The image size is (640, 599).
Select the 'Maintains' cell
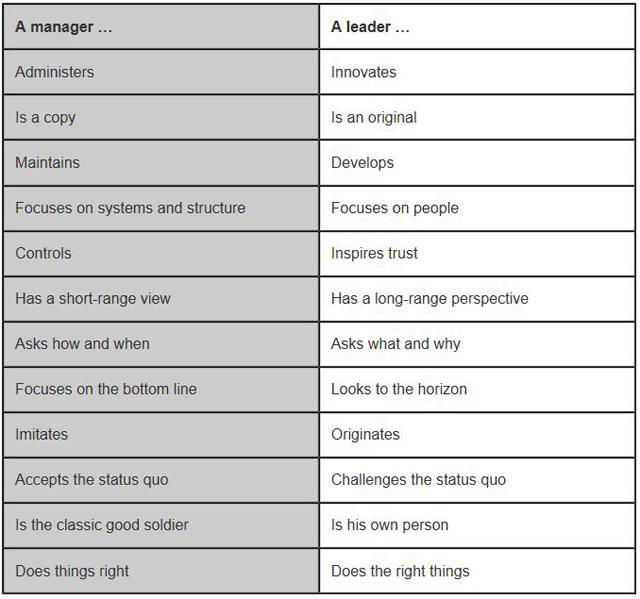point(161,163)
